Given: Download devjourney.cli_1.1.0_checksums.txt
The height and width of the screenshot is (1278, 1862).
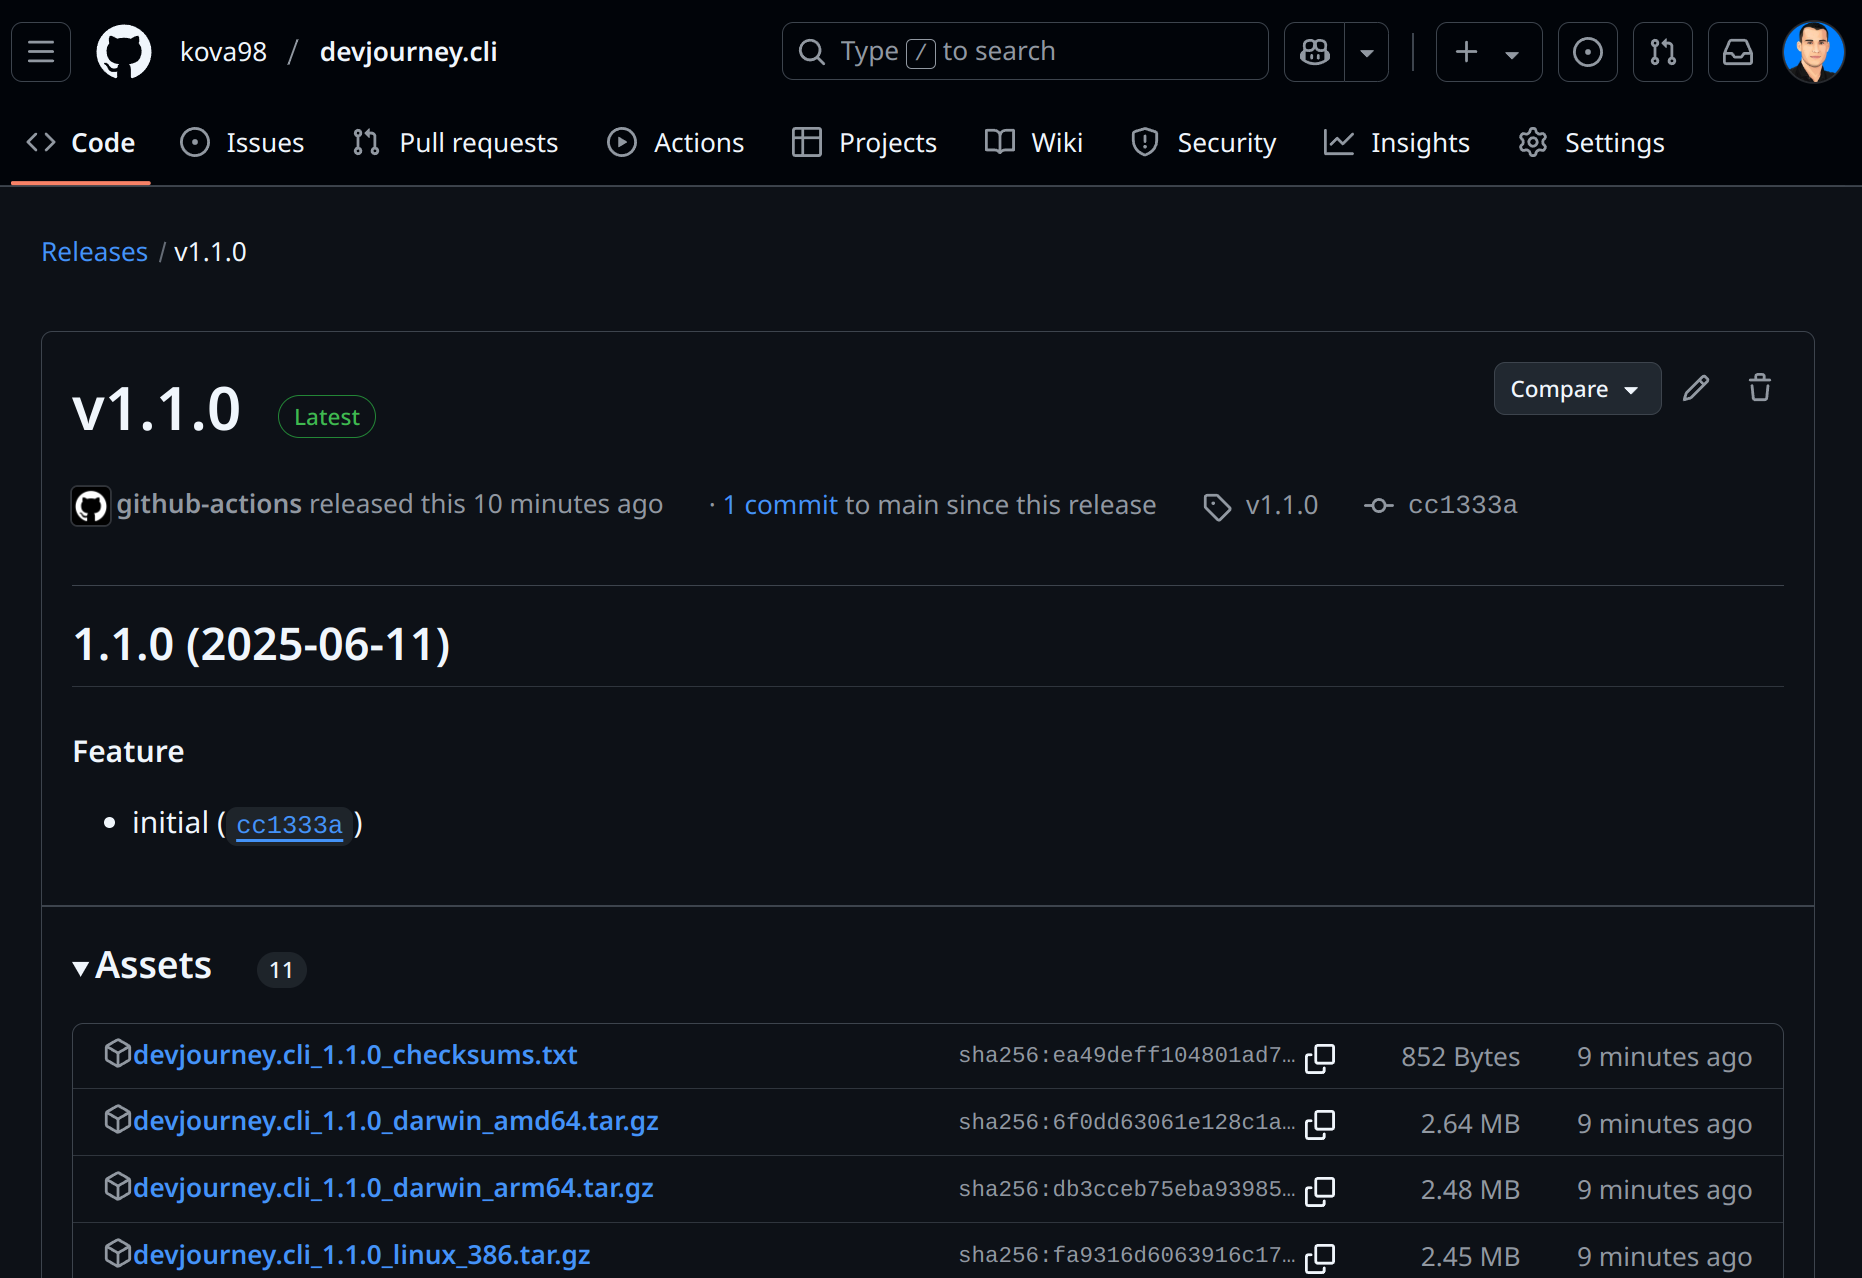Looking at the screenshot, I should pos(355,1055).
